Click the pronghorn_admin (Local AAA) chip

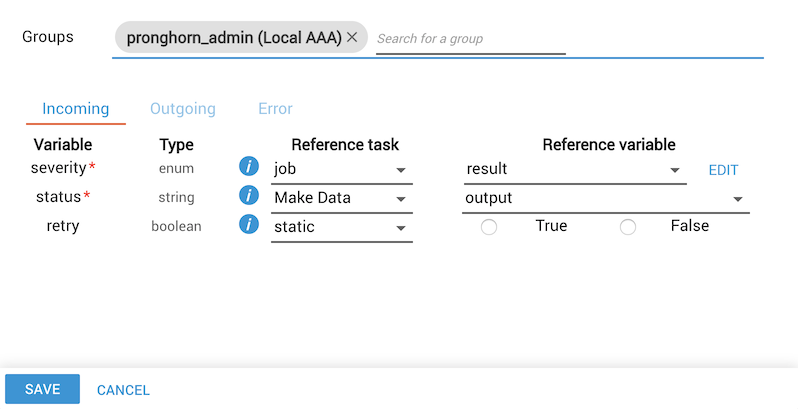click(x=233, y=38)
